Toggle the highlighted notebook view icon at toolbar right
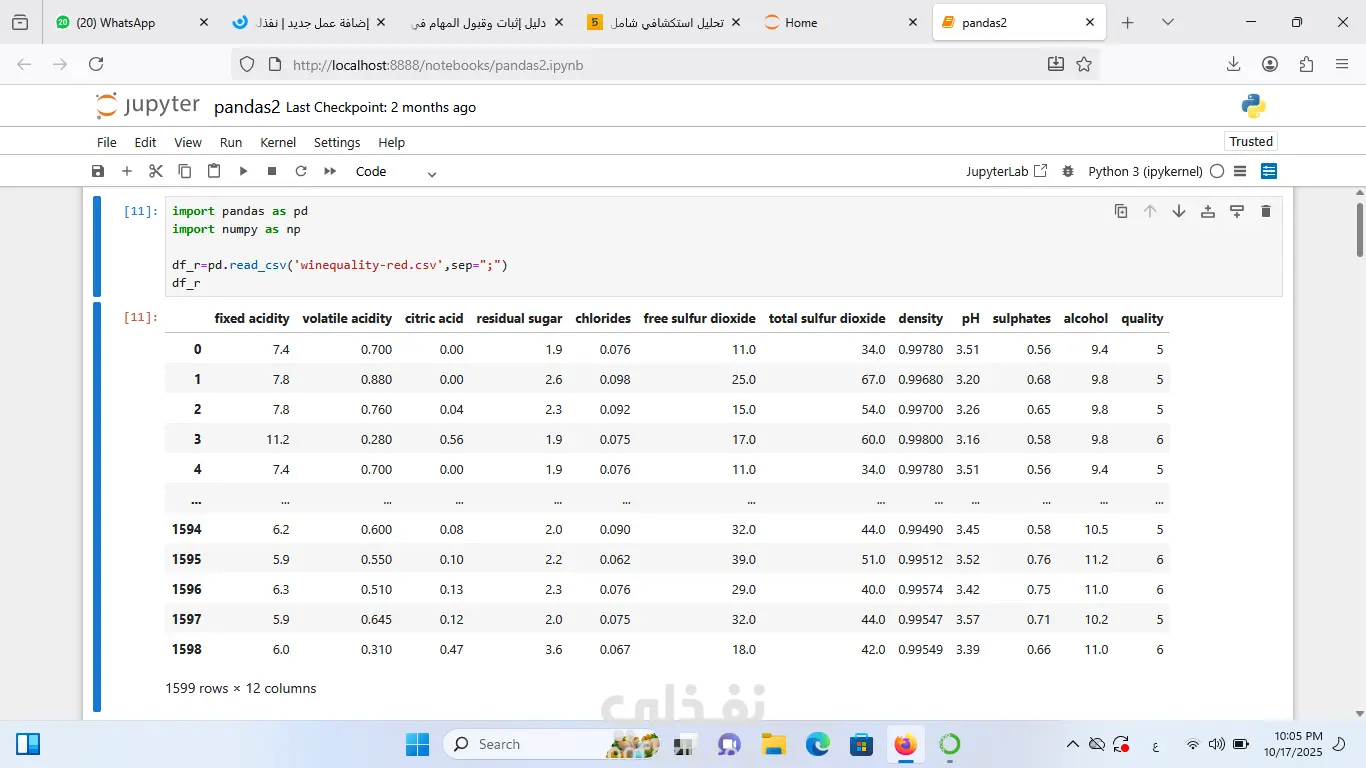The height and width of the screenshot is (768, 1366). 1269,171
